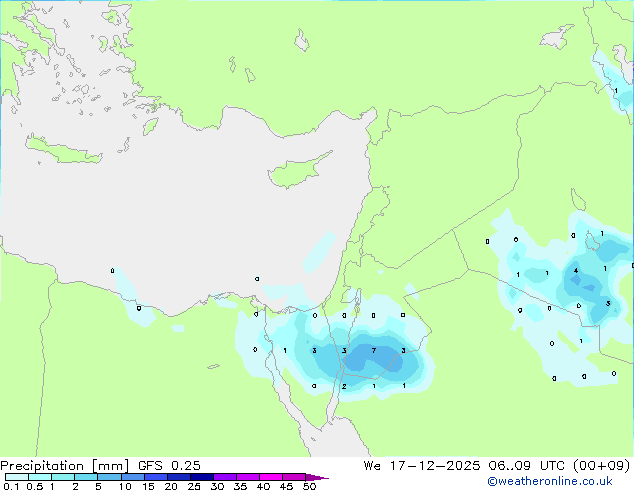
Task: Click the 'GFS 0.25' model label
Action: (169, 466)
